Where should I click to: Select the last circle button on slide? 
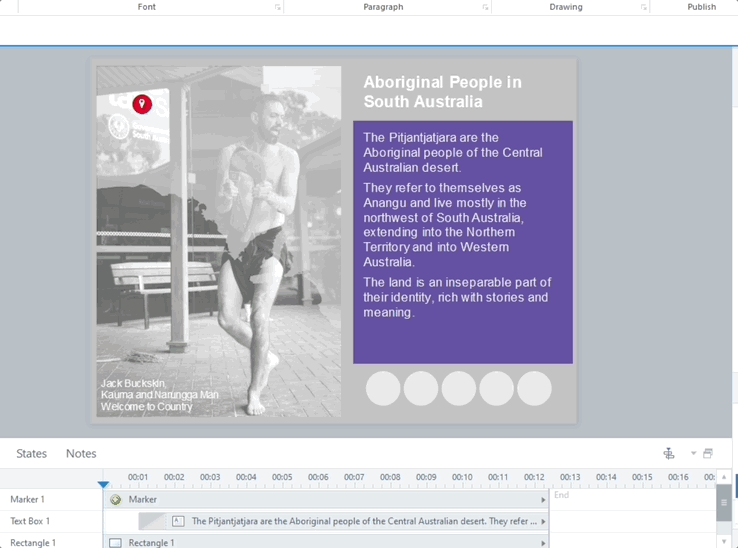coord(534,389)
